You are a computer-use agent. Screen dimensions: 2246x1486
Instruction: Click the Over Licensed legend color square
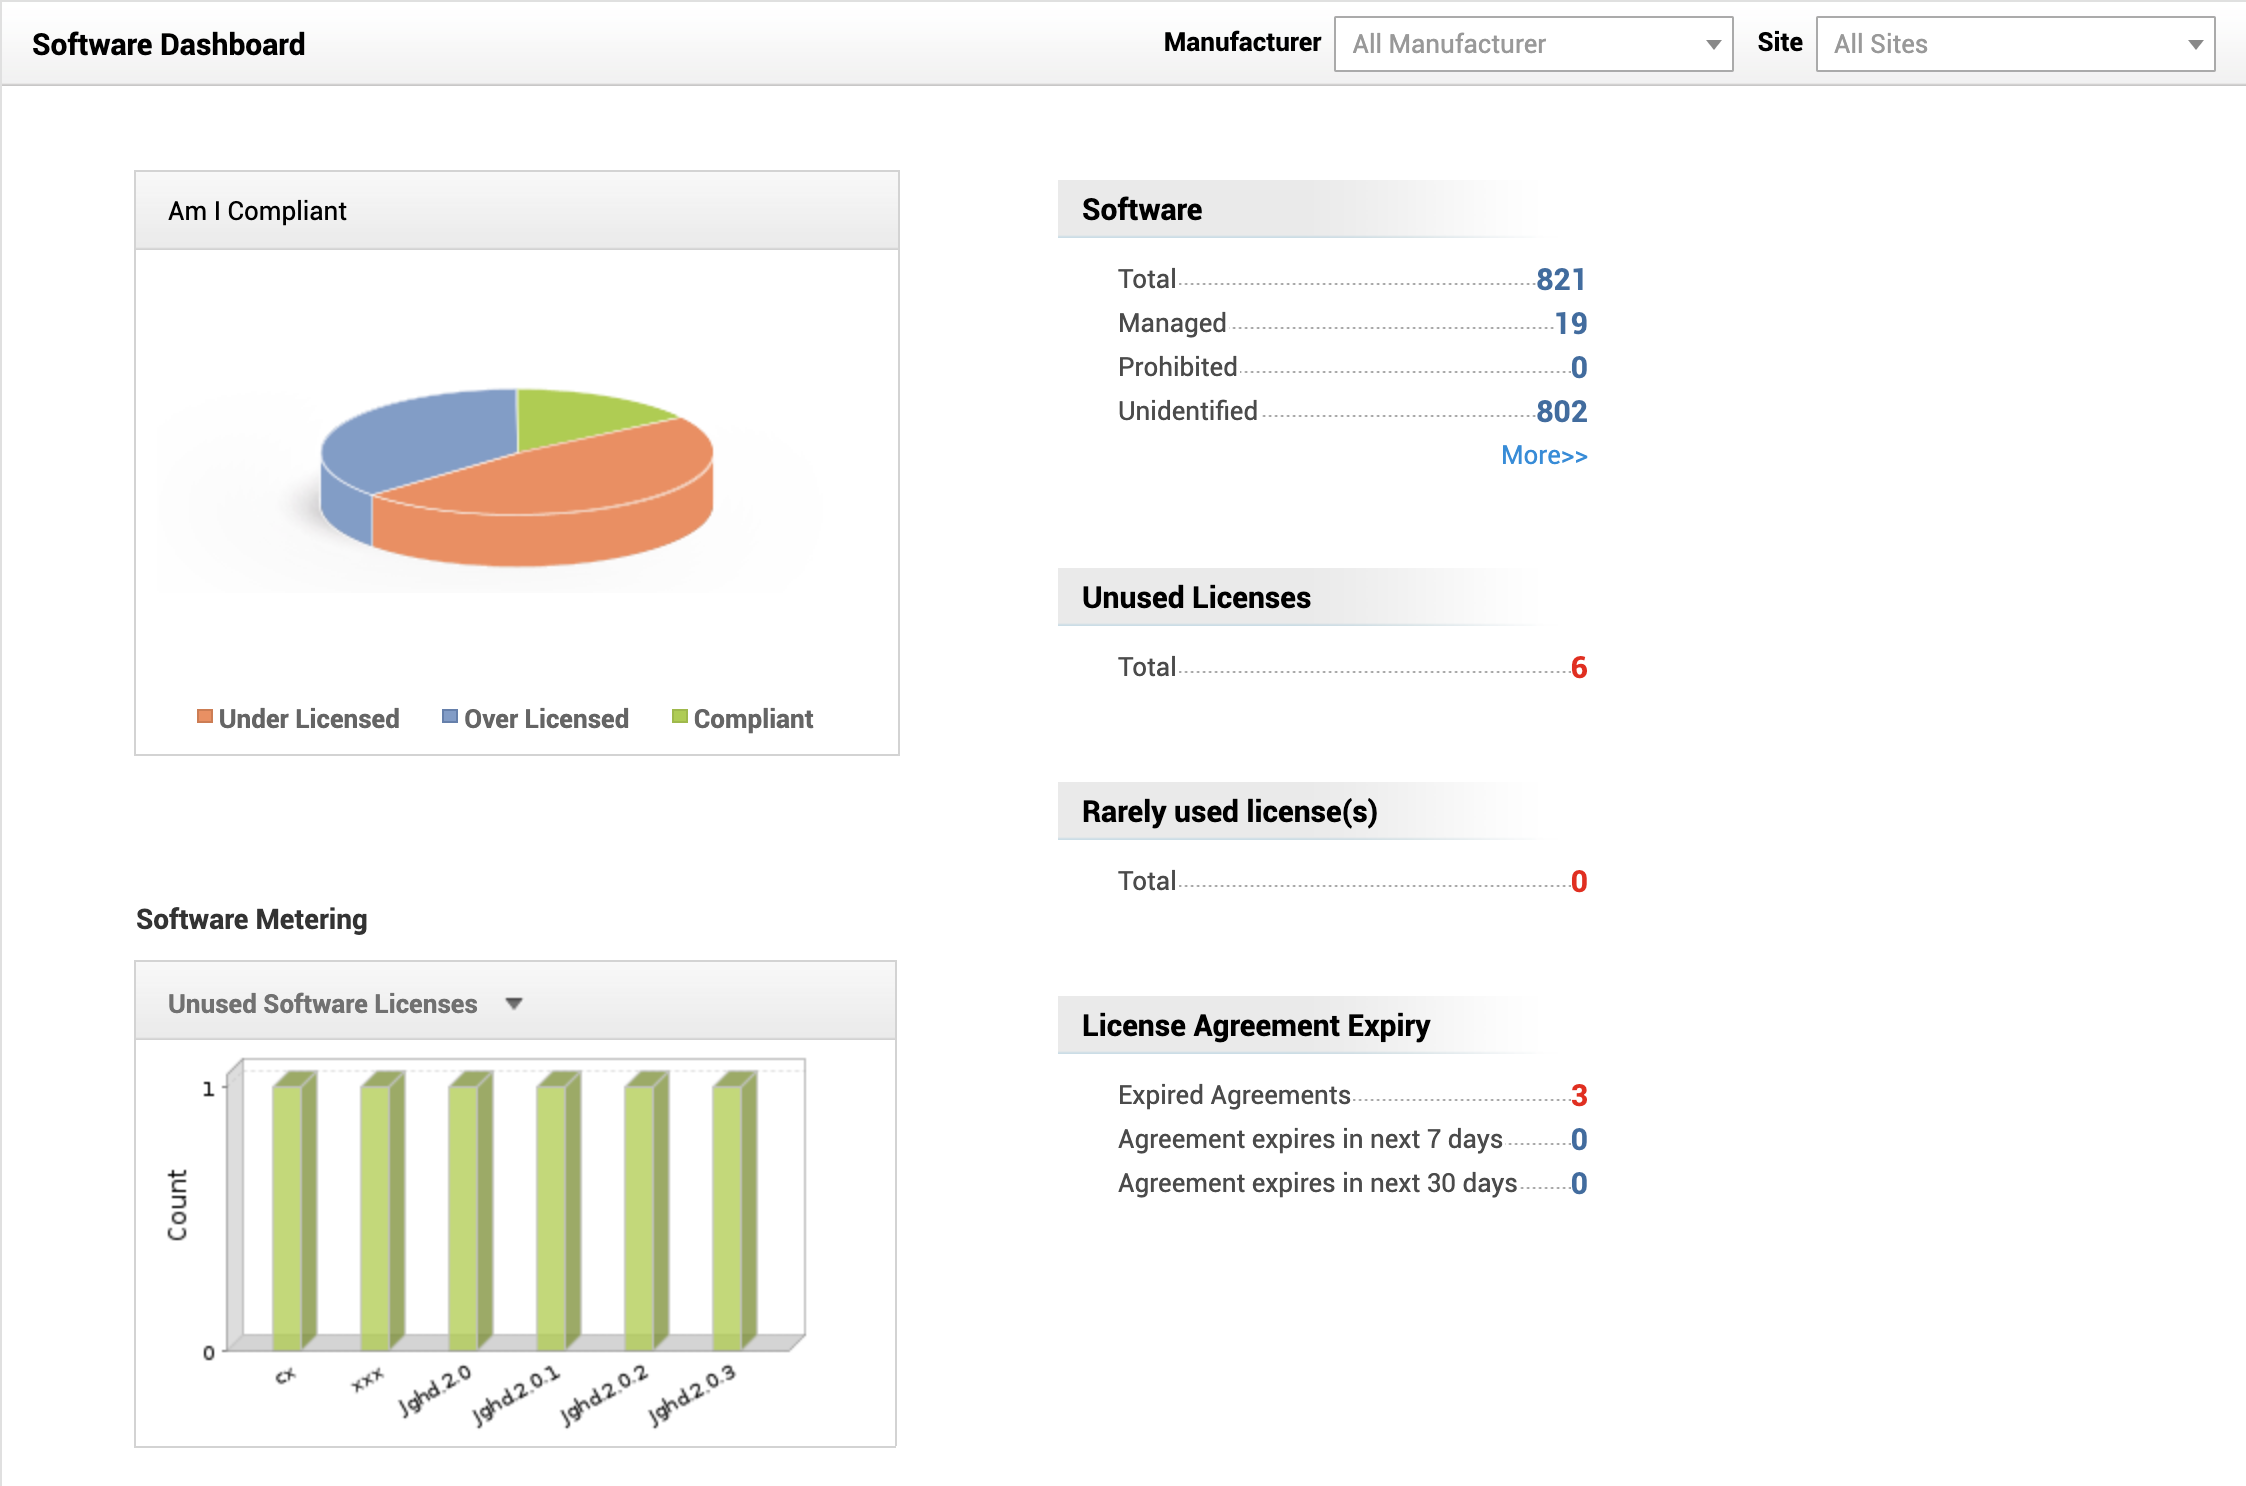click(450, 716)
